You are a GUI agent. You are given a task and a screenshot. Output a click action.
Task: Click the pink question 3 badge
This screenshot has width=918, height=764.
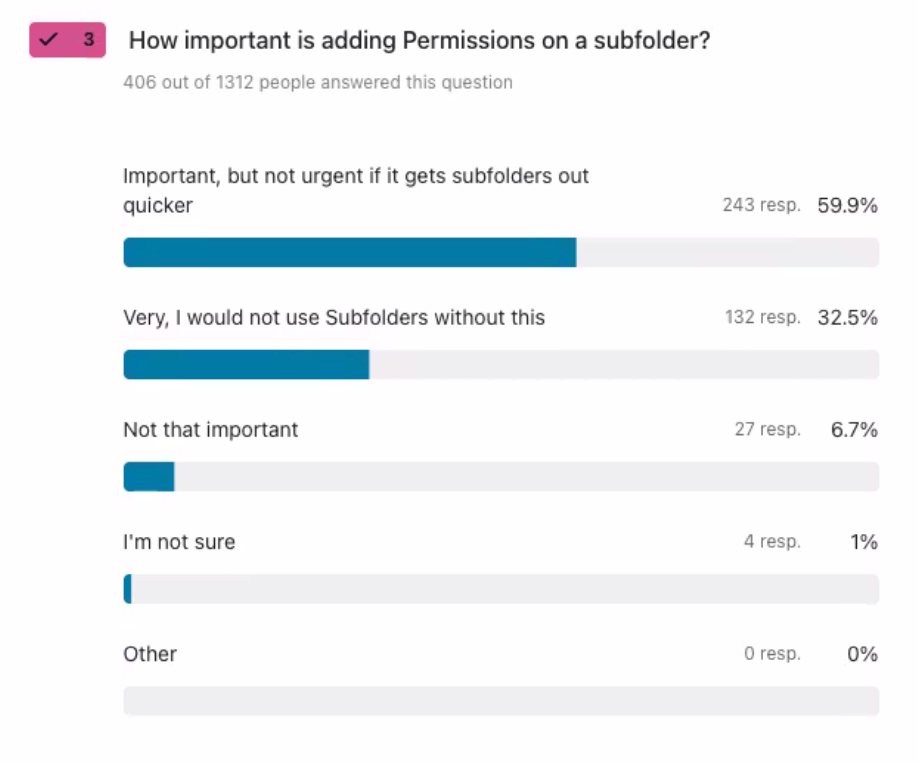click(67, 40)
